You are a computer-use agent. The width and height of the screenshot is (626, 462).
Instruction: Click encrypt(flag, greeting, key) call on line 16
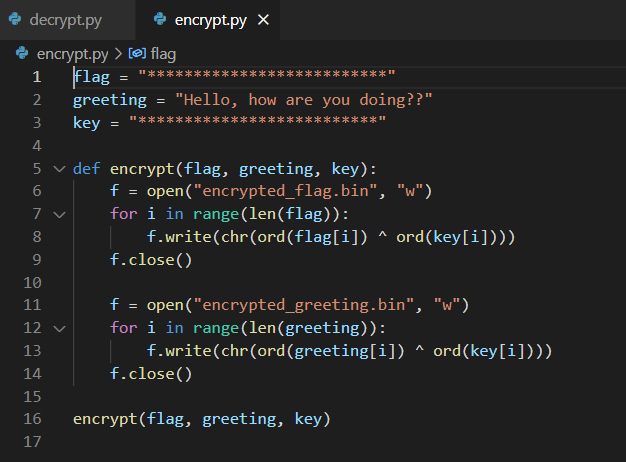click(x=202, y=419)
